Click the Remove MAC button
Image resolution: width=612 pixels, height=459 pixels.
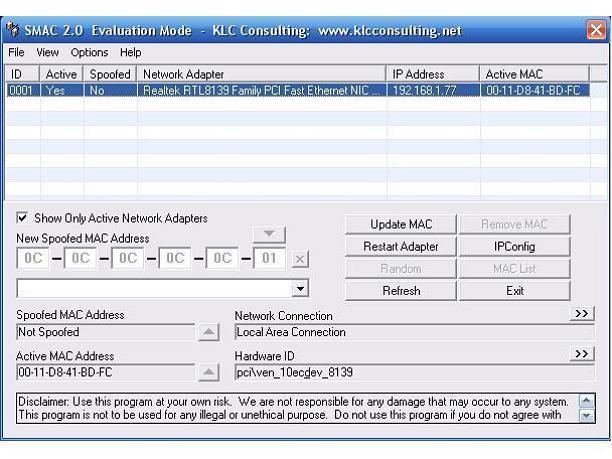click(514, 224)
